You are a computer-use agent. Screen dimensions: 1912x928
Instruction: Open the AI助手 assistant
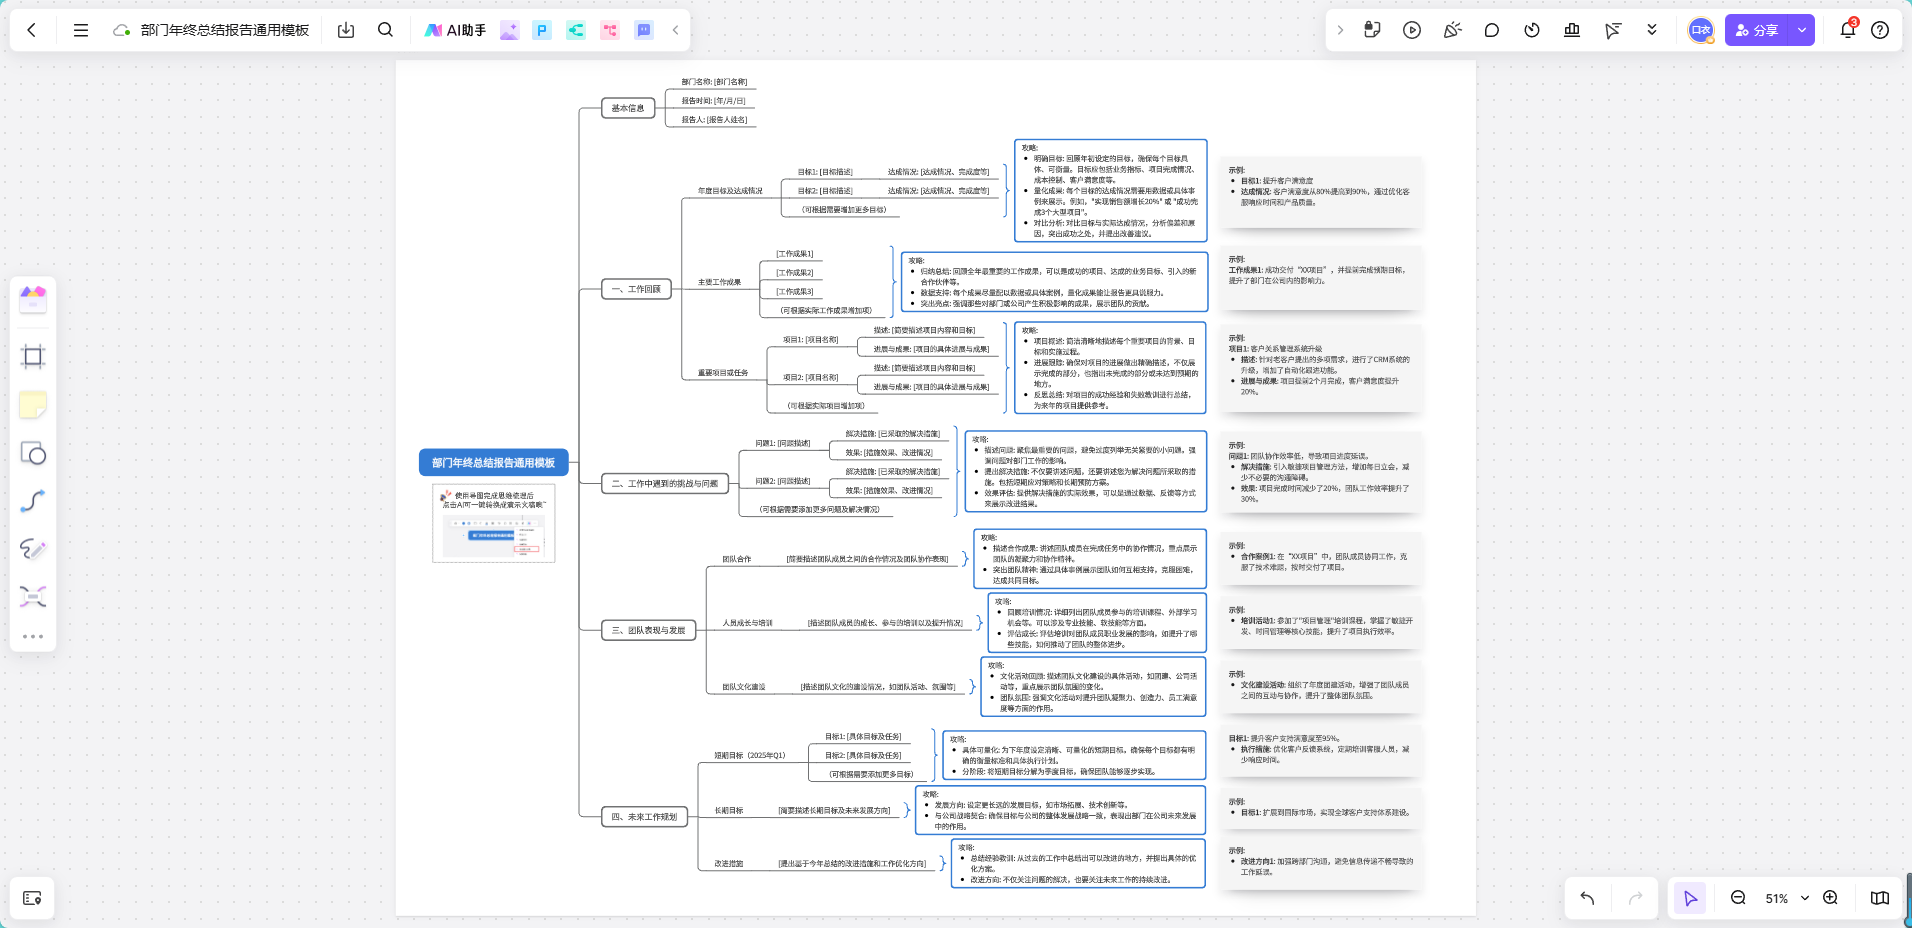(x=455, y=30)
